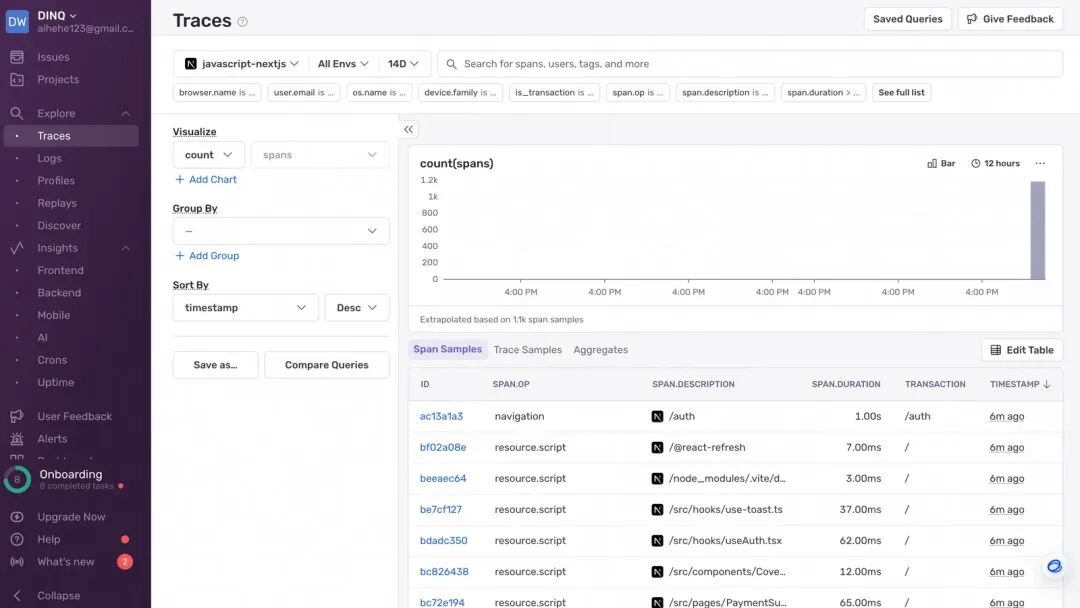Collapse the Explore sidebar section
The width and height of the screenshot is (1080, 608).
click(125, 114)
